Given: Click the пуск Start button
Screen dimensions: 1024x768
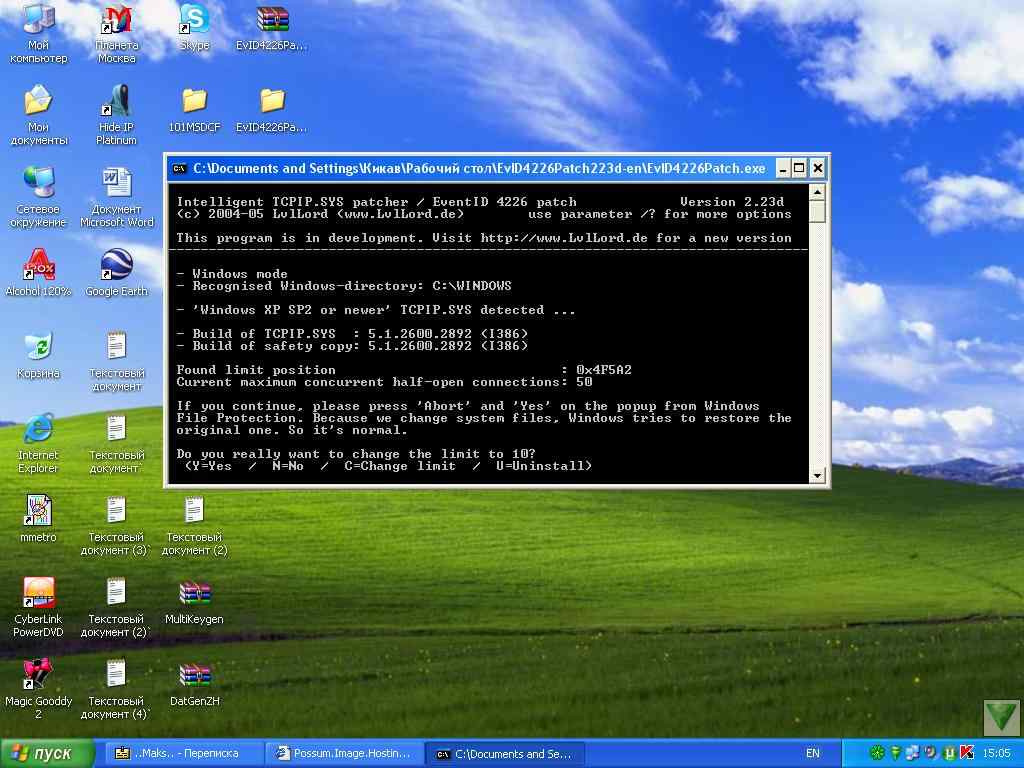Looking at the screenshot, I should tap(47, 754).
